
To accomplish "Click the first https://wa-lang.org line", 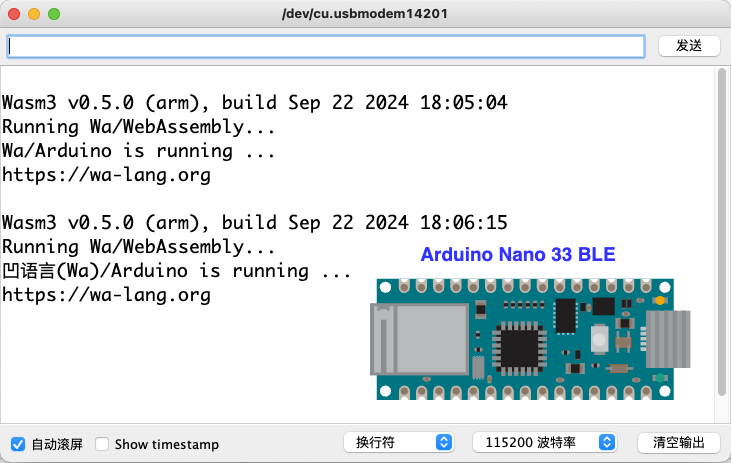I will (x=107, y=175).
